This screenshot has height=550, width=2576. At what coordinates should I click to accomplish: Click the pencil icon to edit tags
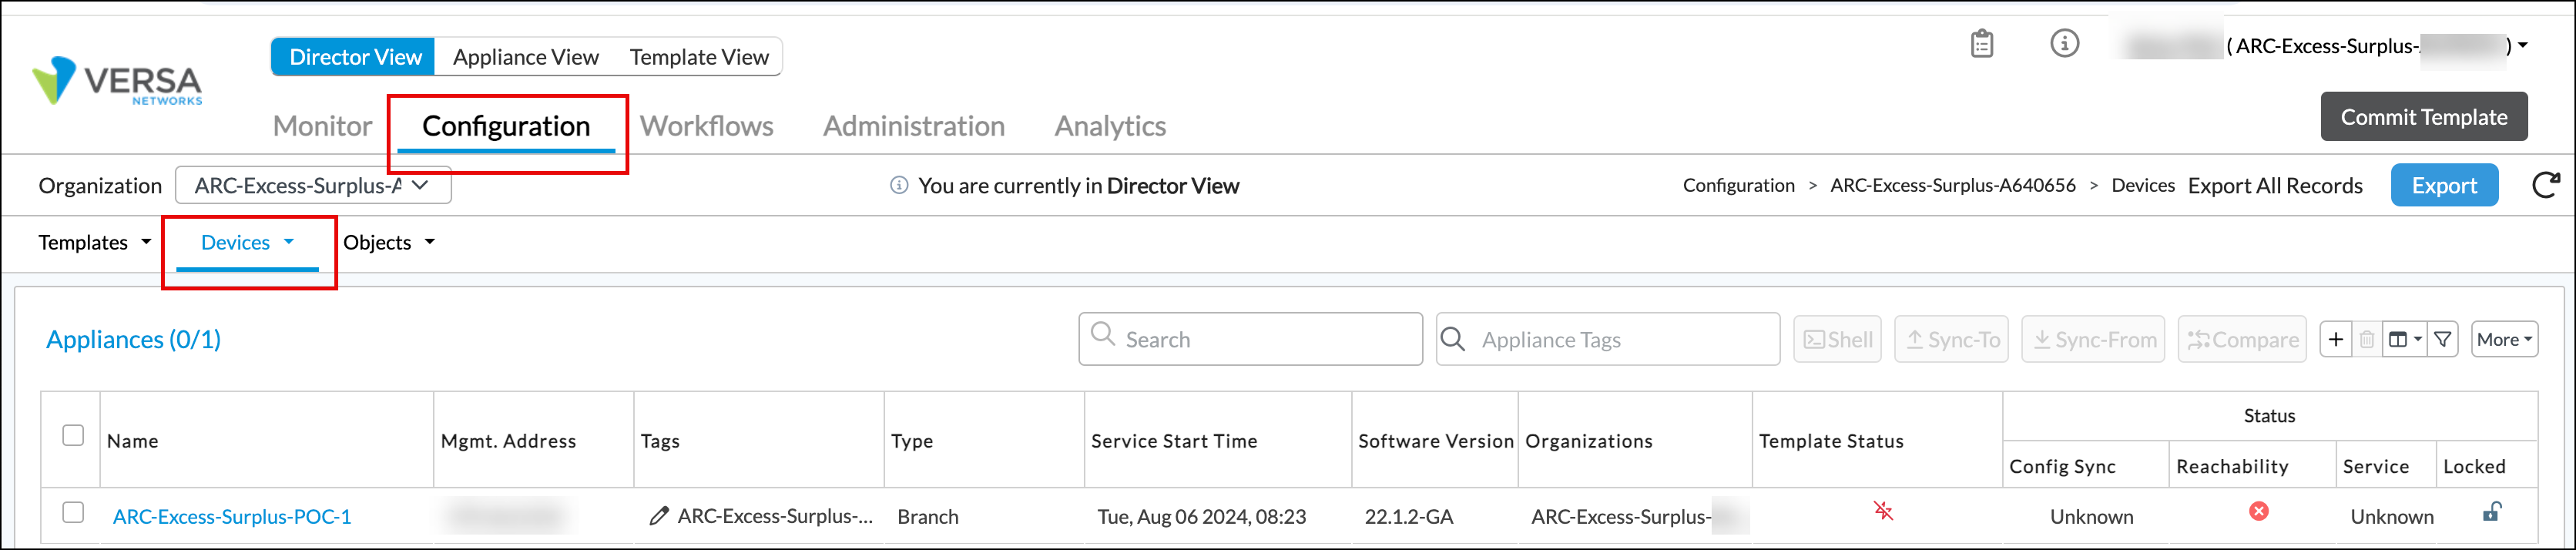coord(658,516)
